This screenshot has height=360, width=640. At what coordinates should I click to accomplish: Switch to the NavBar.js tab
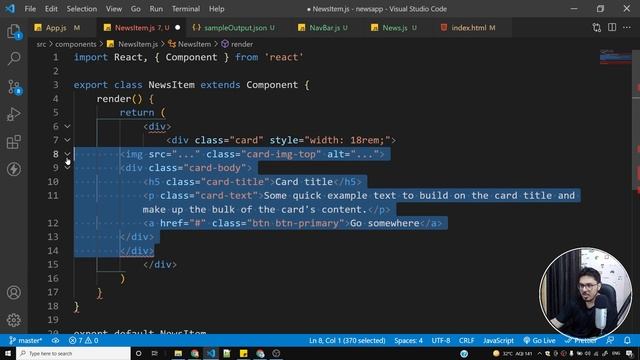pos(324,28)
